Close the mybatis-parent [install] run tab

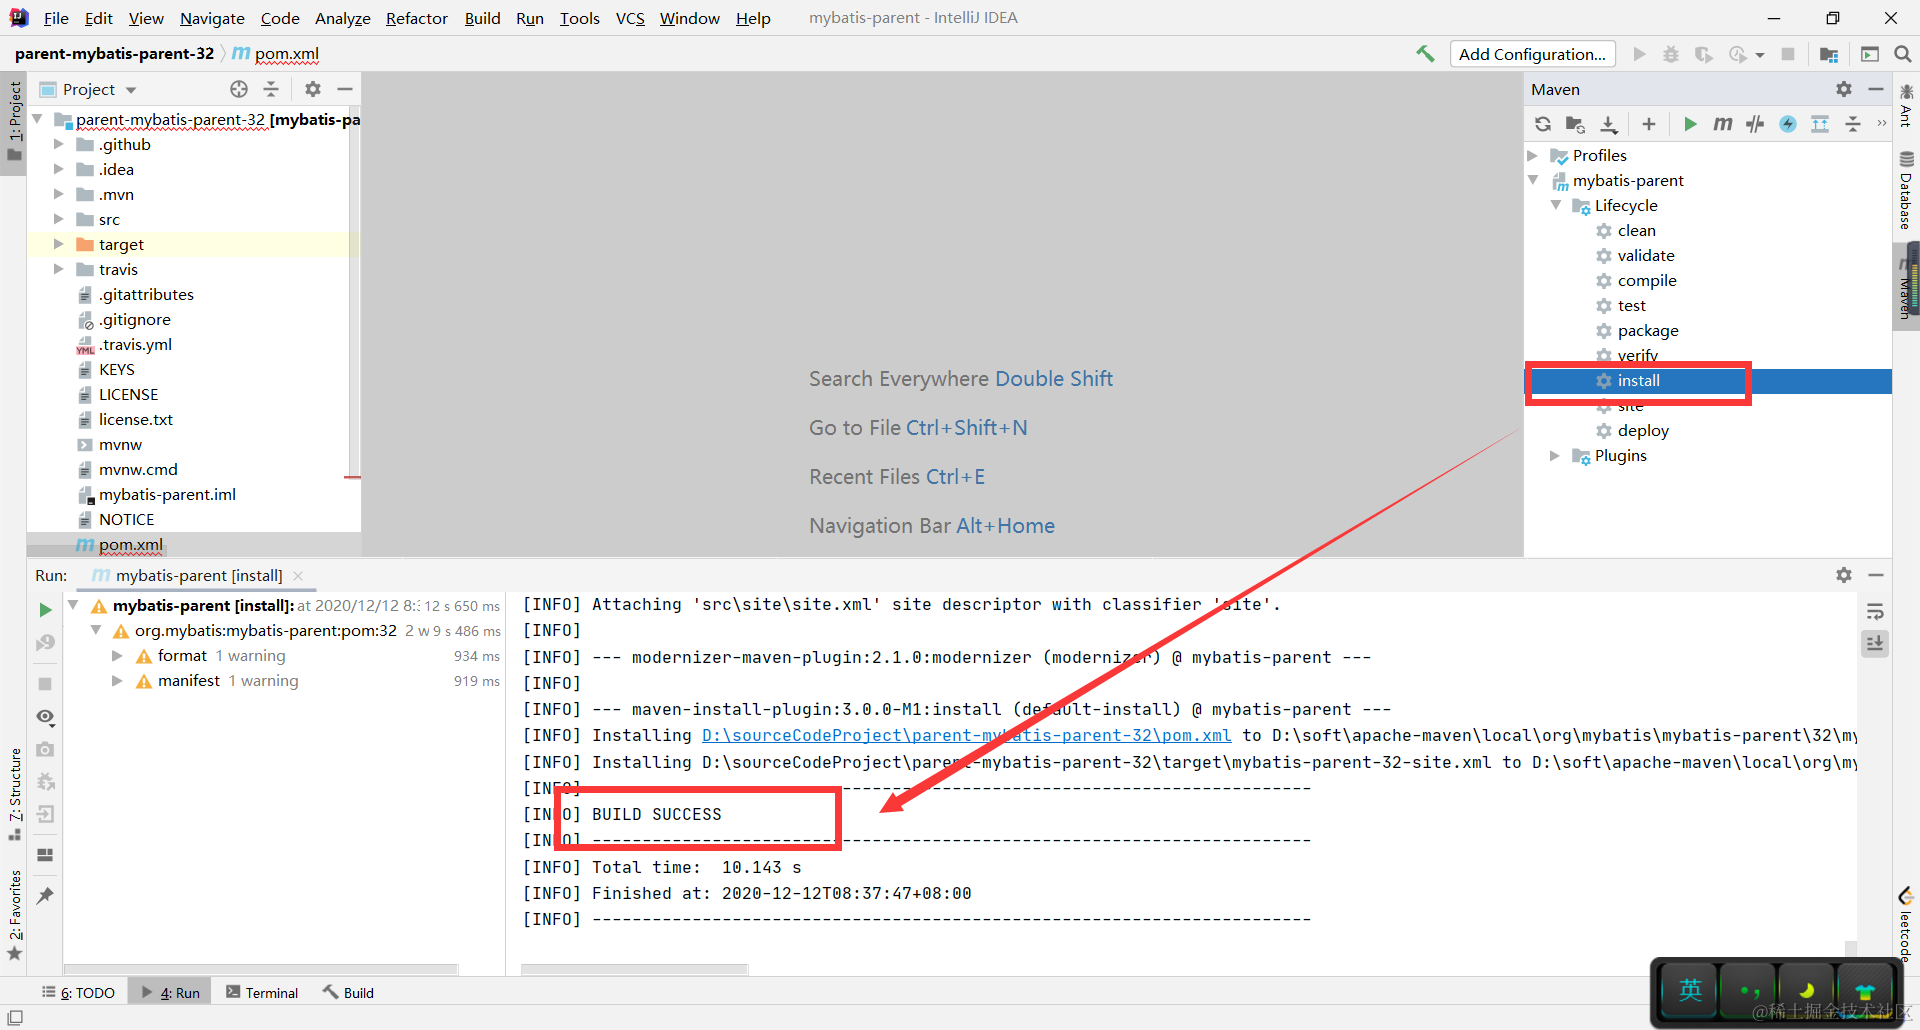pyautogui.click(x=298, y=576)
